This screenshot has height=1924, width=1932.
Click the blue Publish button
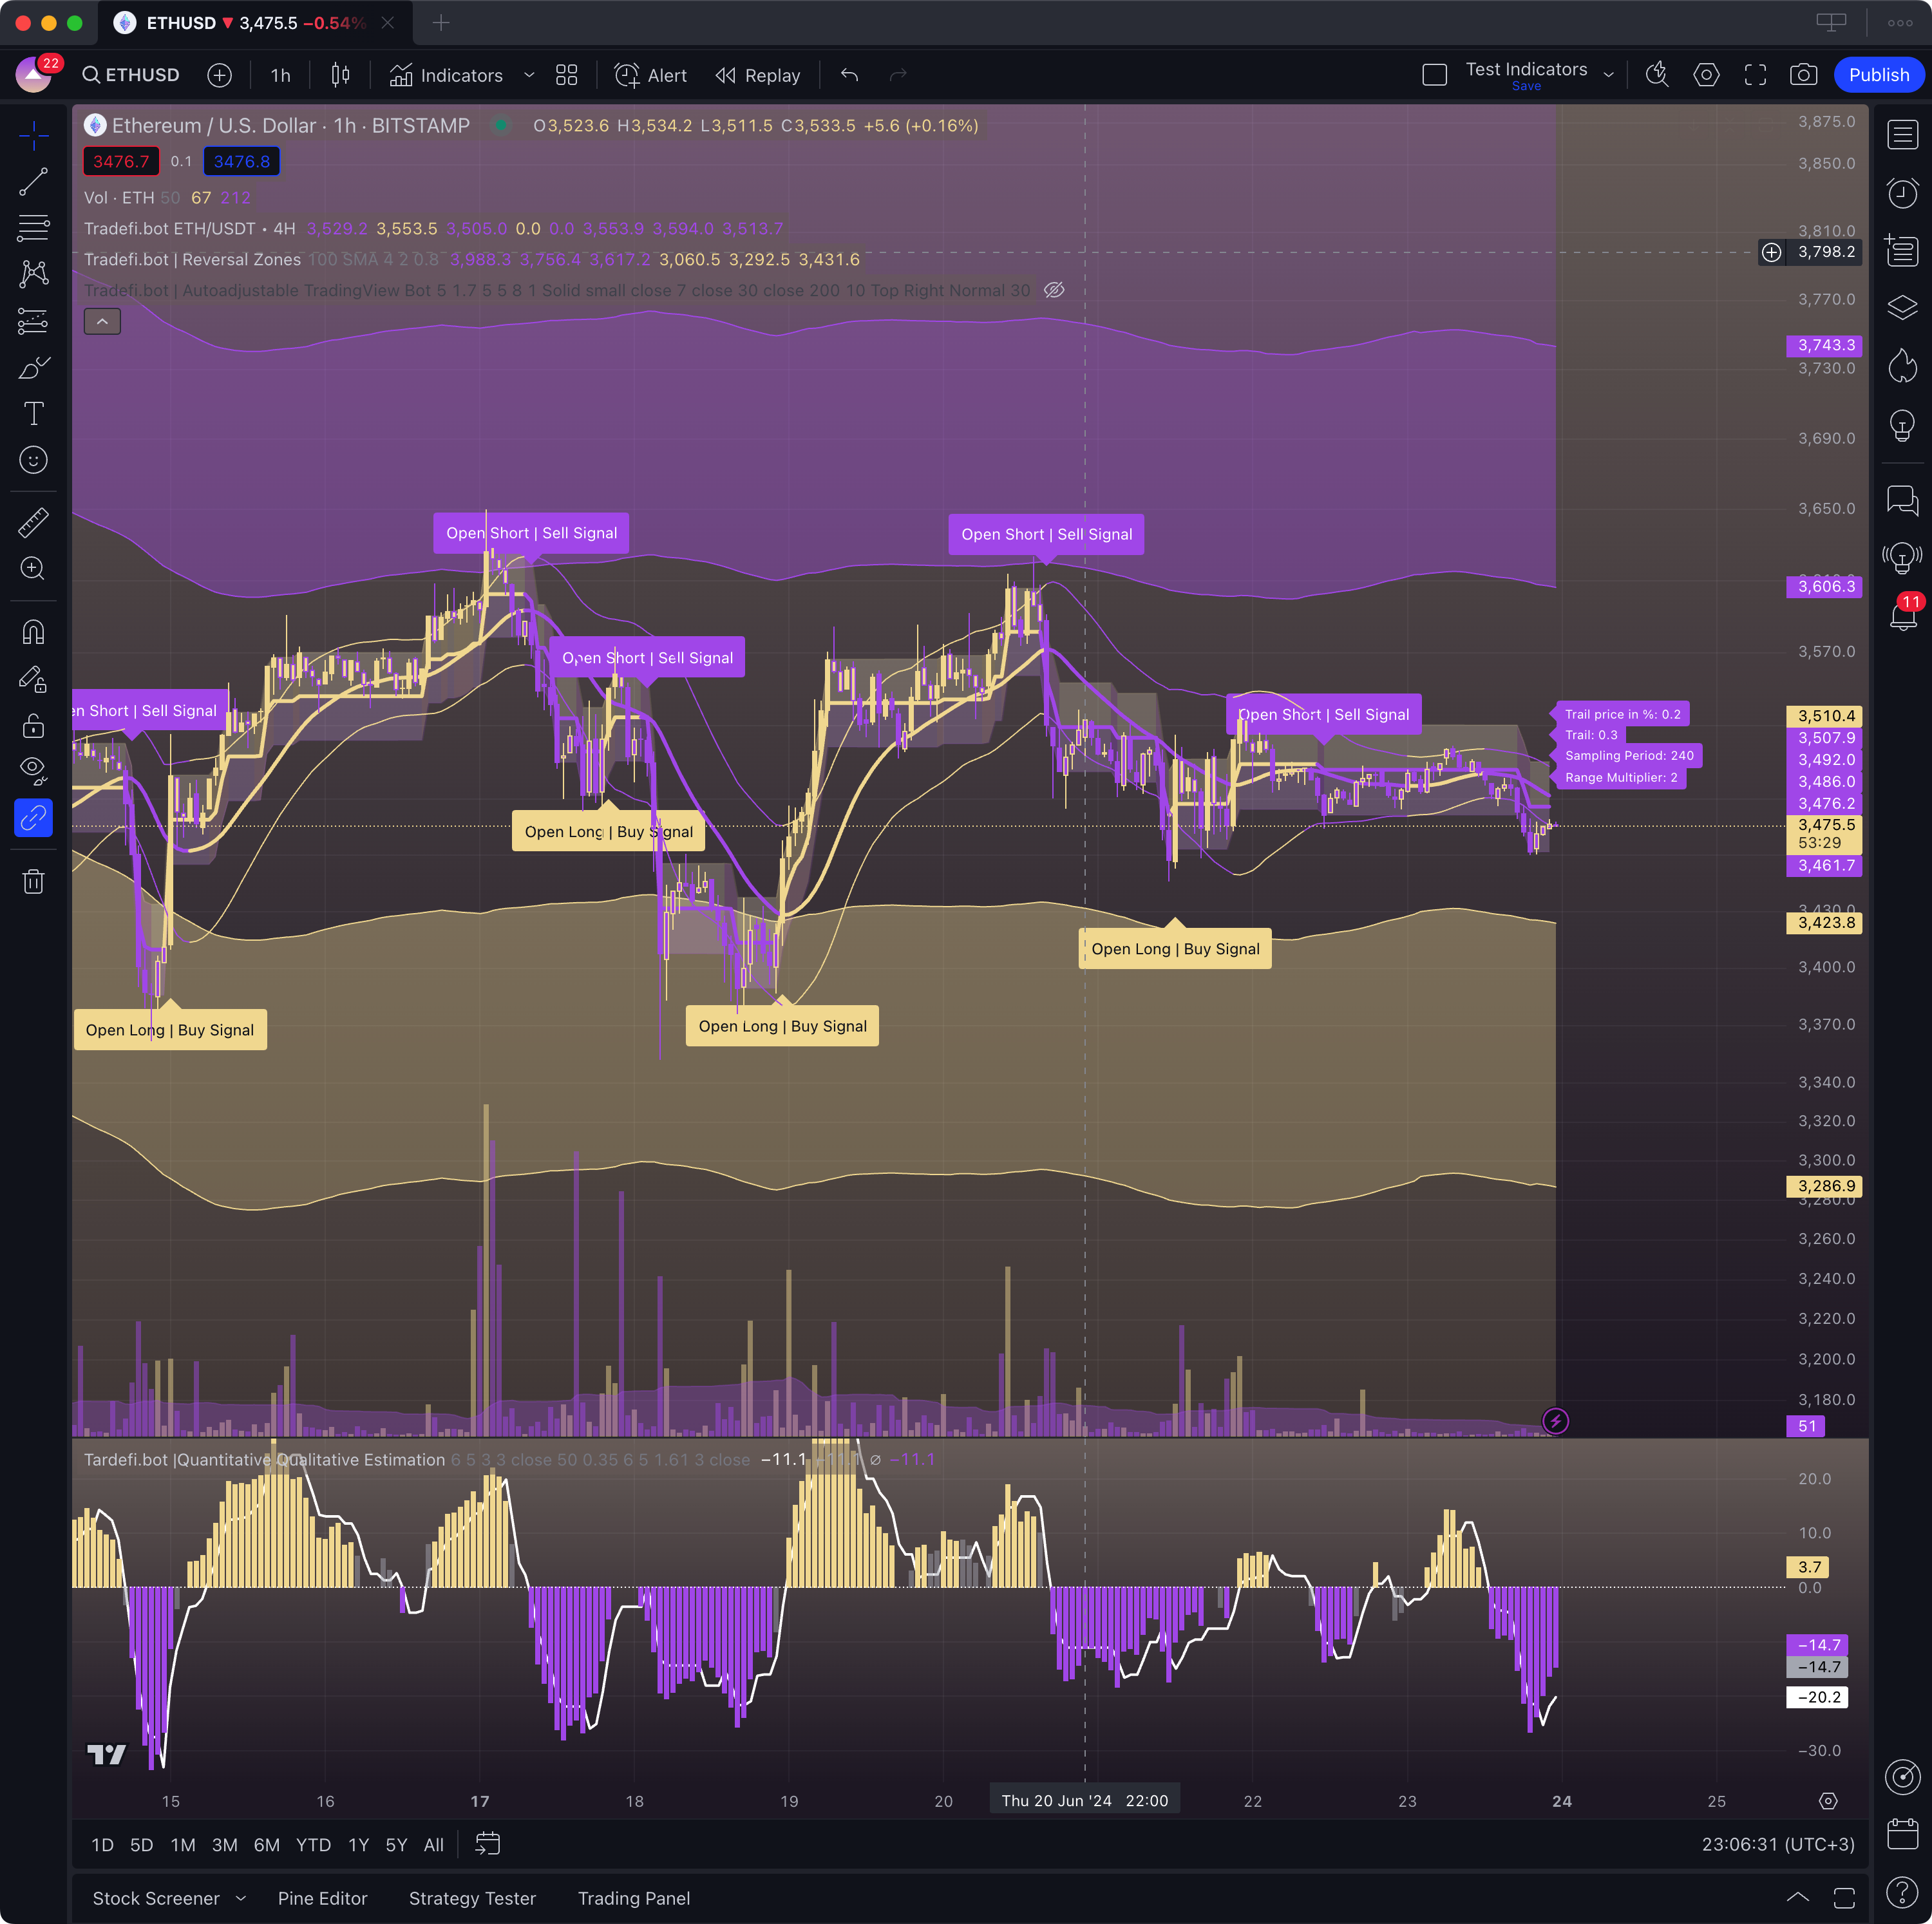pos(1878,75)
